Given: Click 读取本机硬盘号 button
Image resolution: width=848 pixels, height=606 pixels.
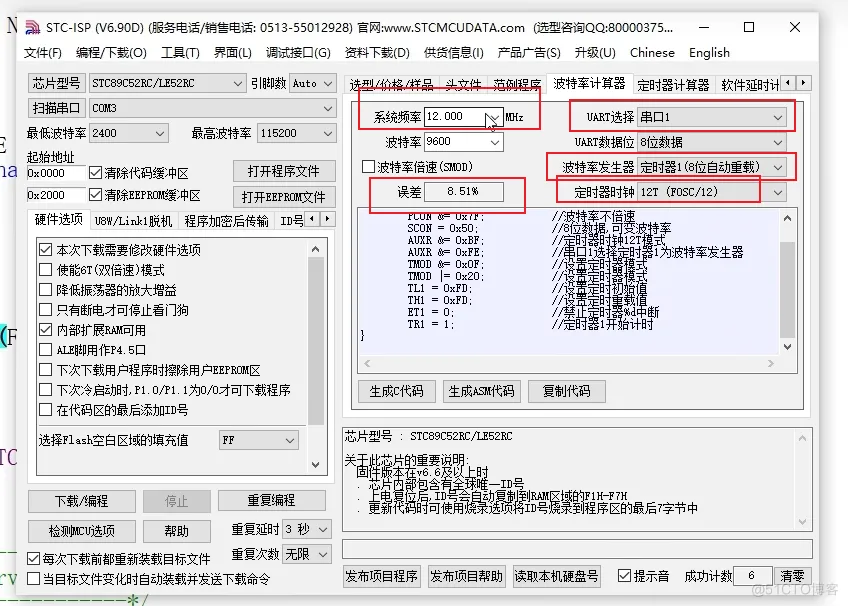Looking at the screenshot, I should 556,576.
